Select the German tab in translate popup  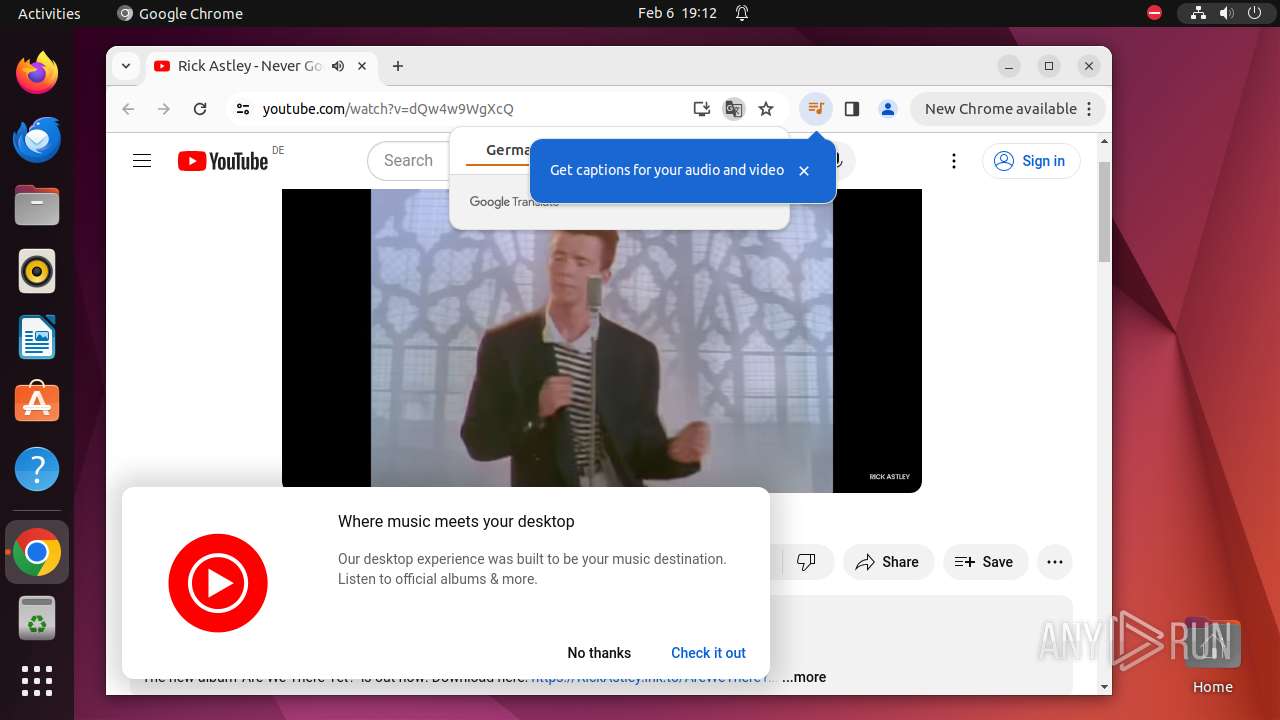click(508, 150)
